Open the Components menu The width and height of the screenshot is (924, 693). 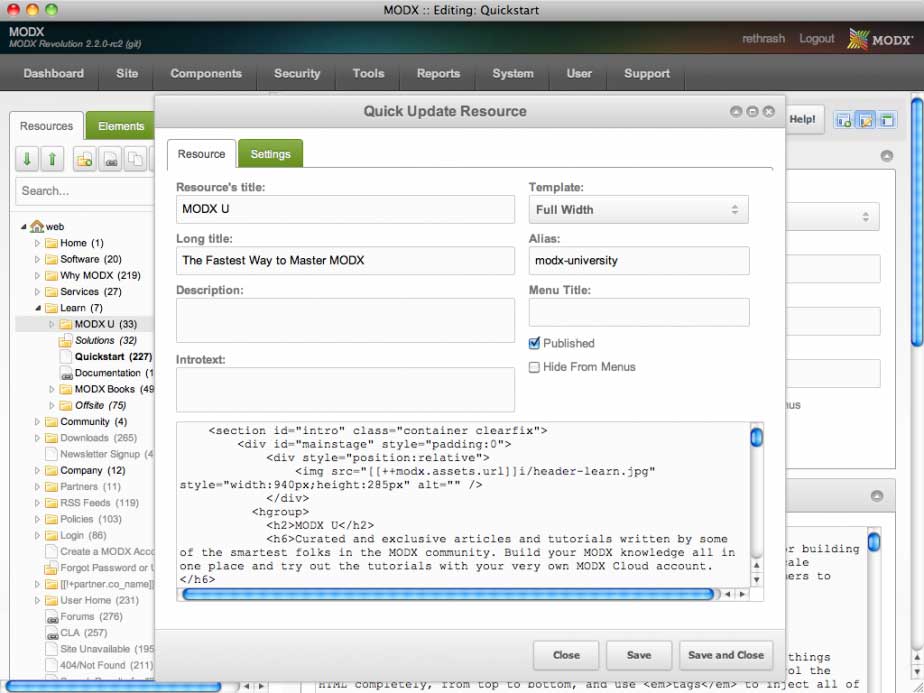pyautogui.click(x=206, y=74)
